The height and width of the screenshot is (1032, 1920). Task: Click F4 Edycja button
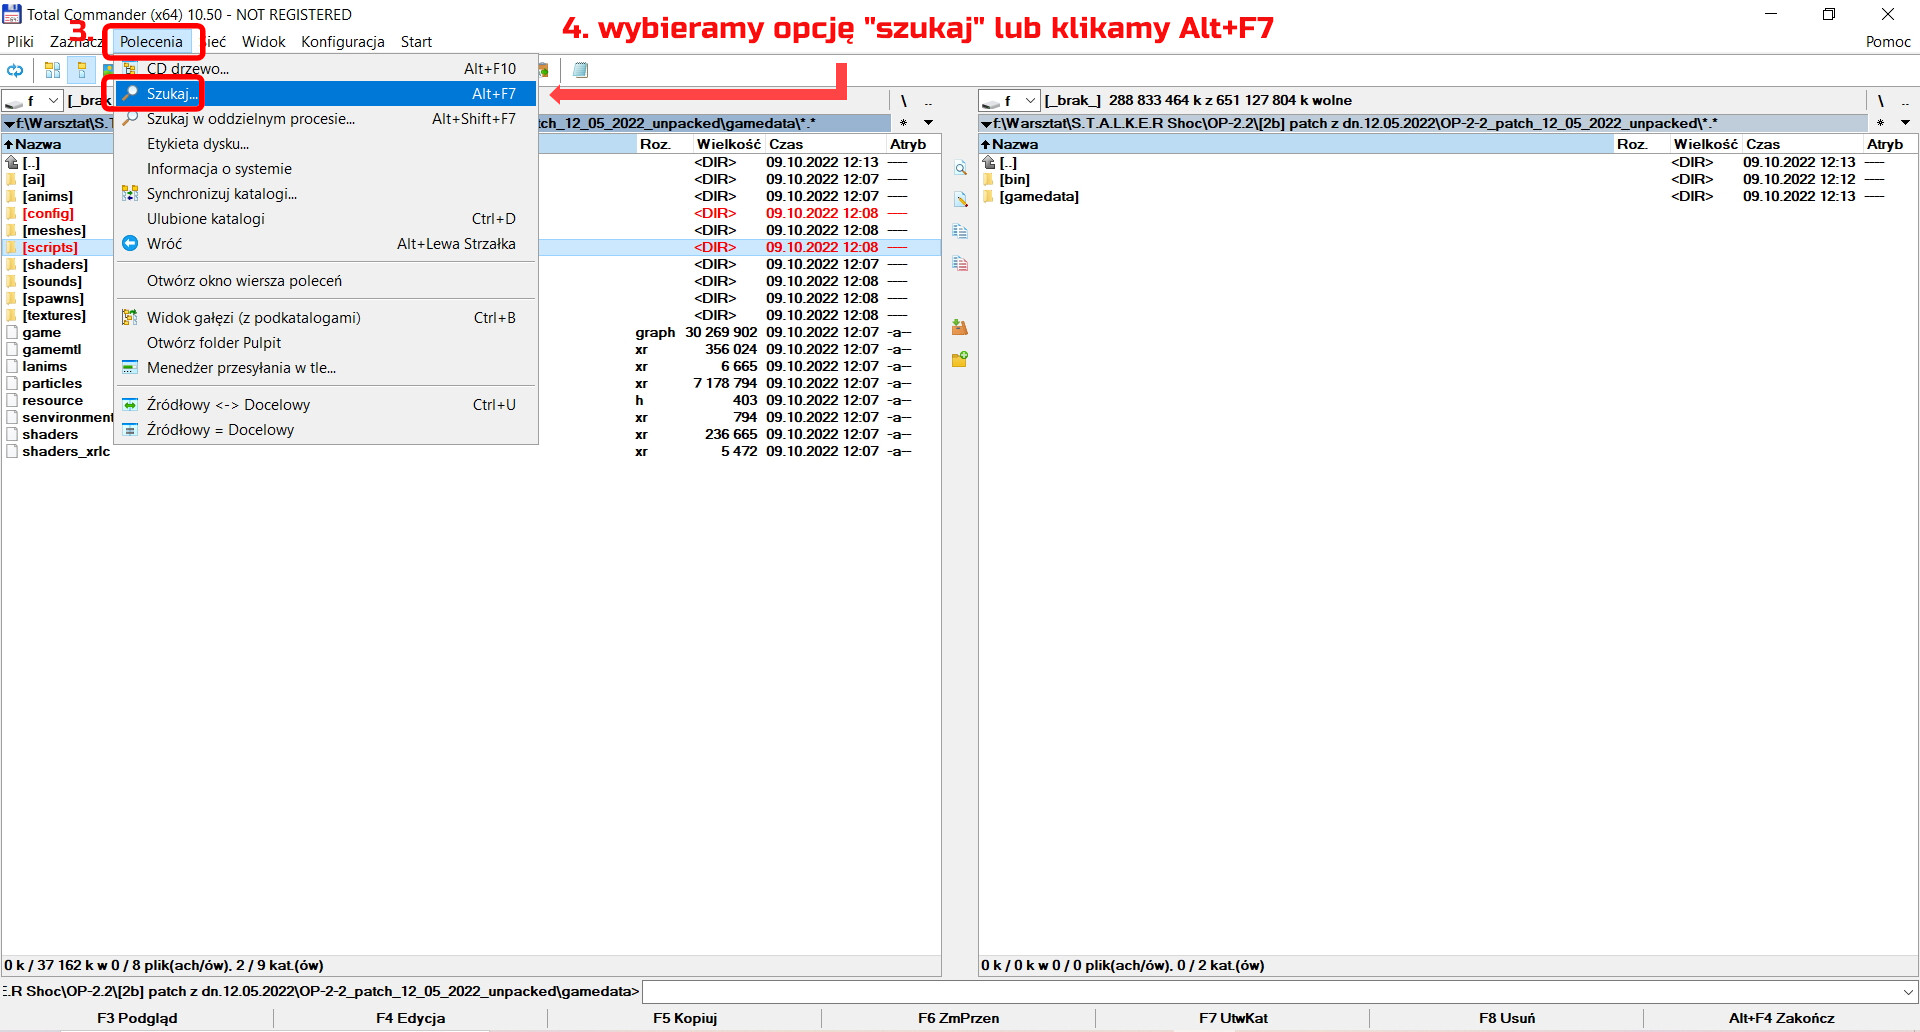point(411,1018)
